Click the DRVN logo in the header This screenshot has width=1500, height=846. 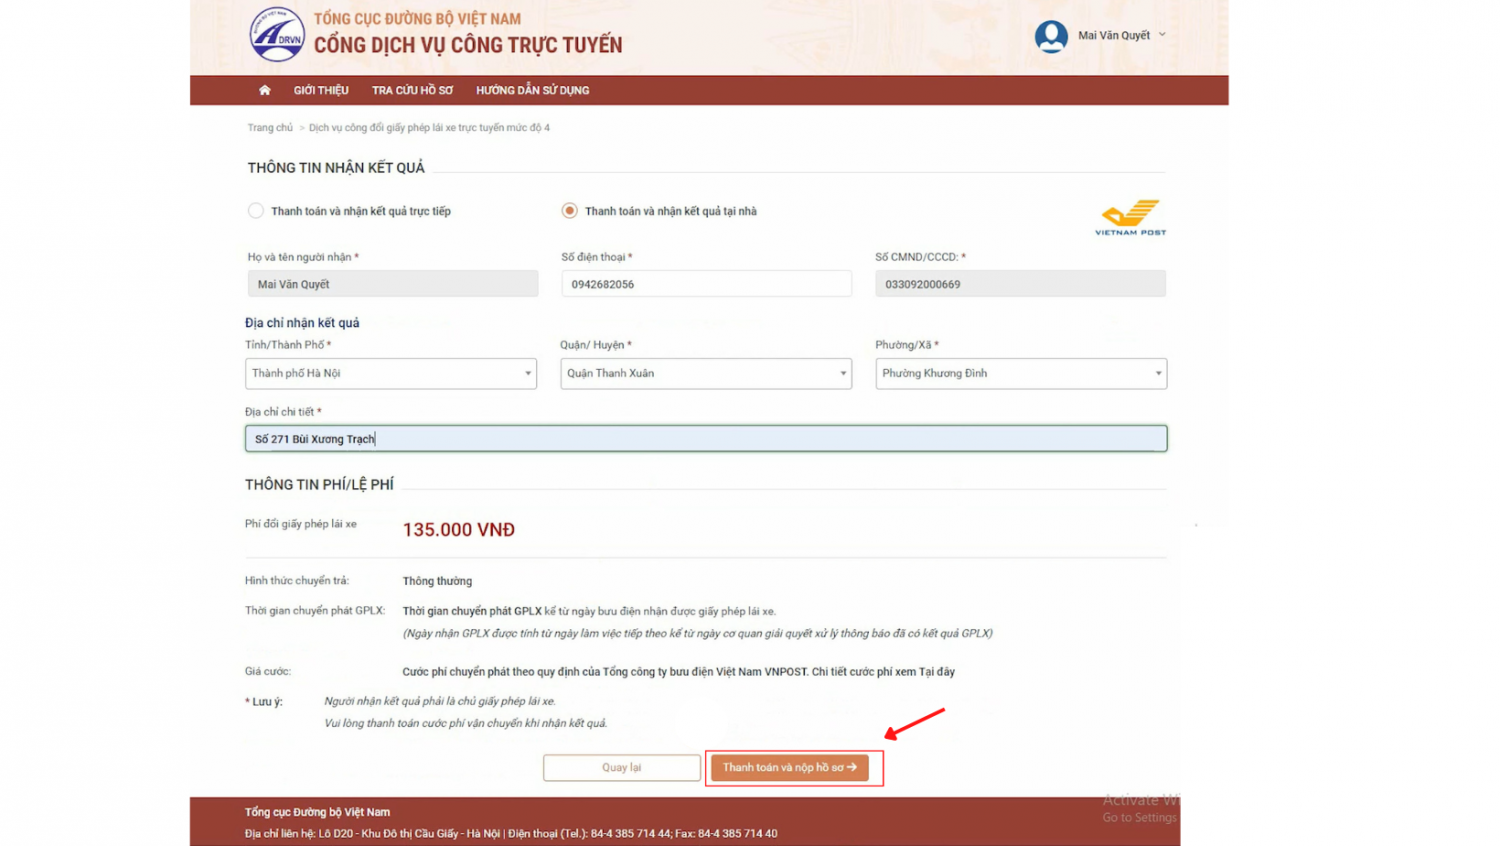click(277, 35)
